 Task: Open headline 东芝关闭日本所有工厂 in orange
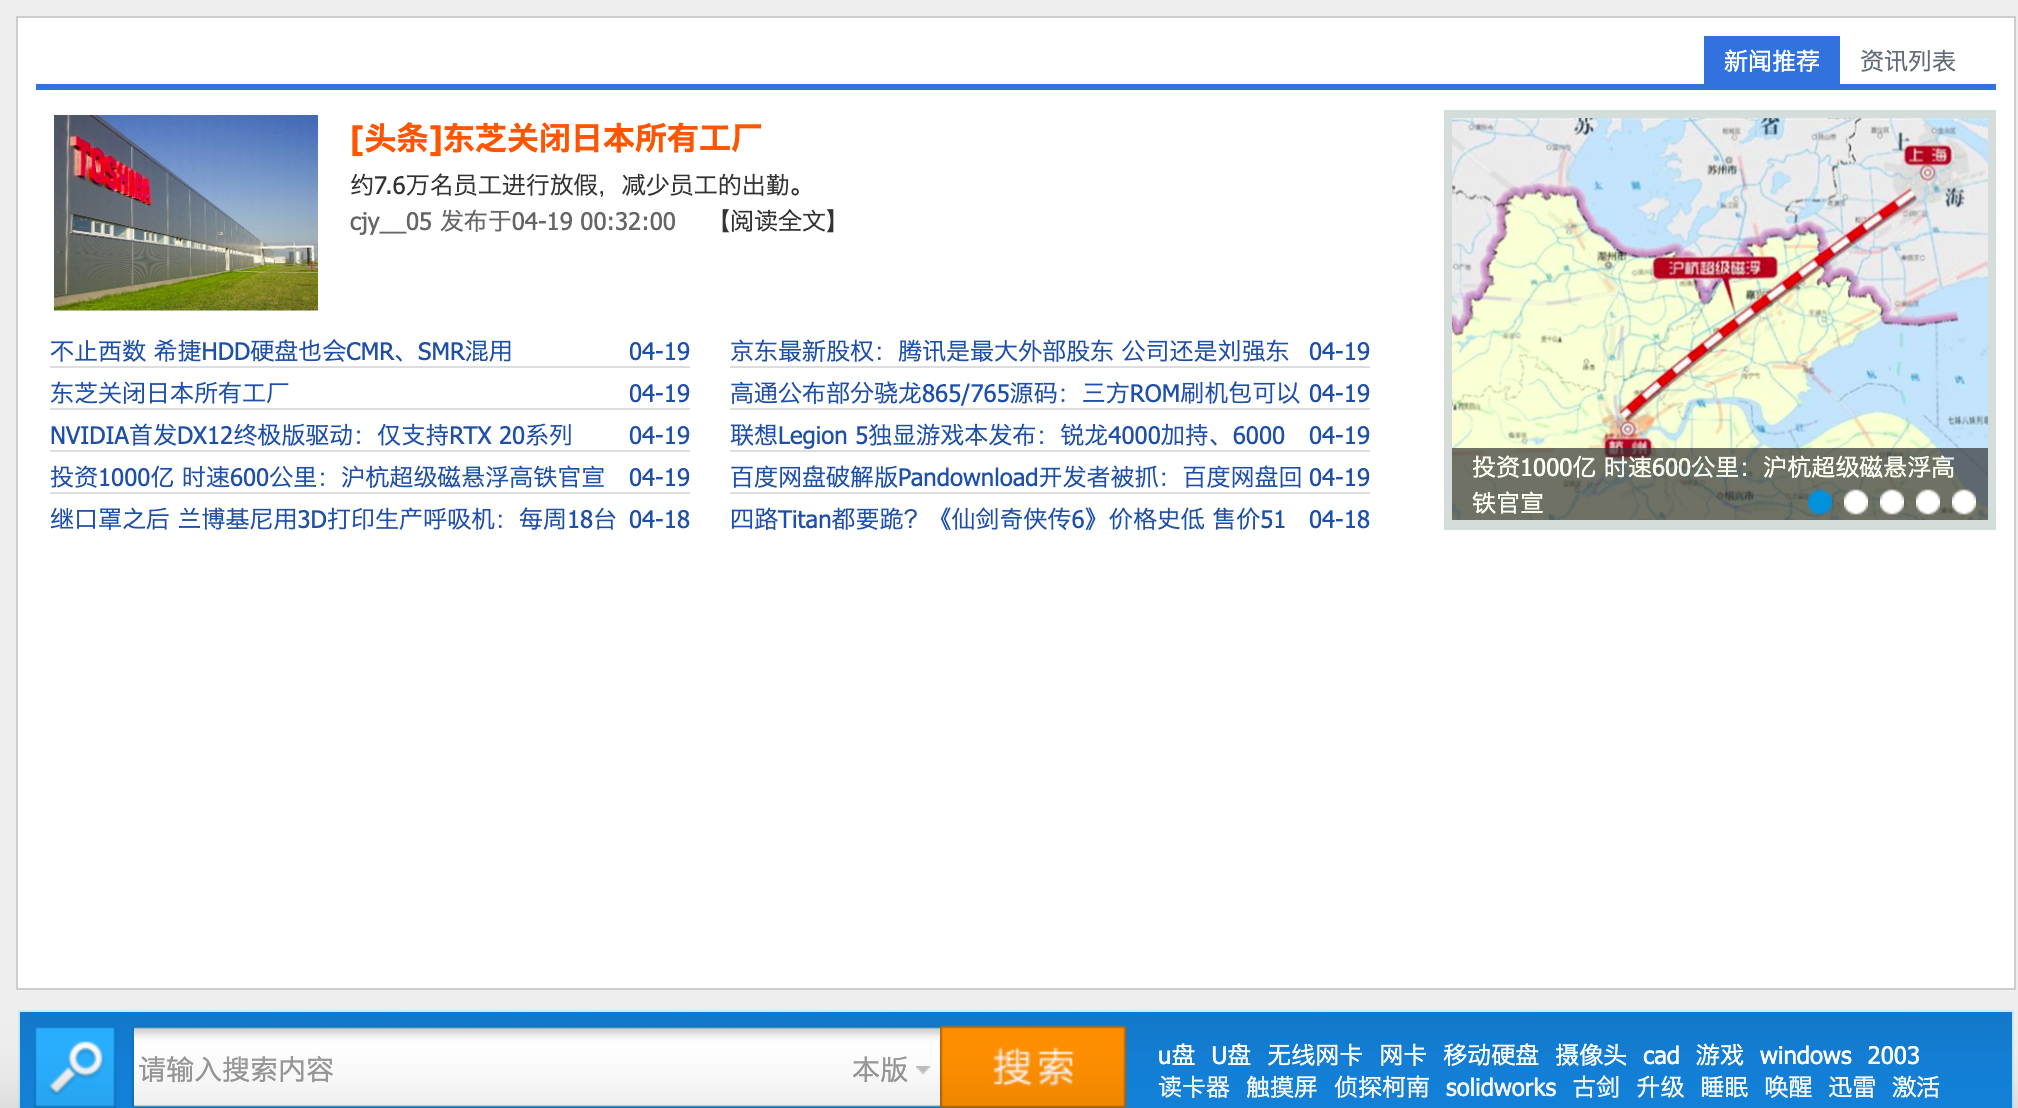tap(556, 138)
